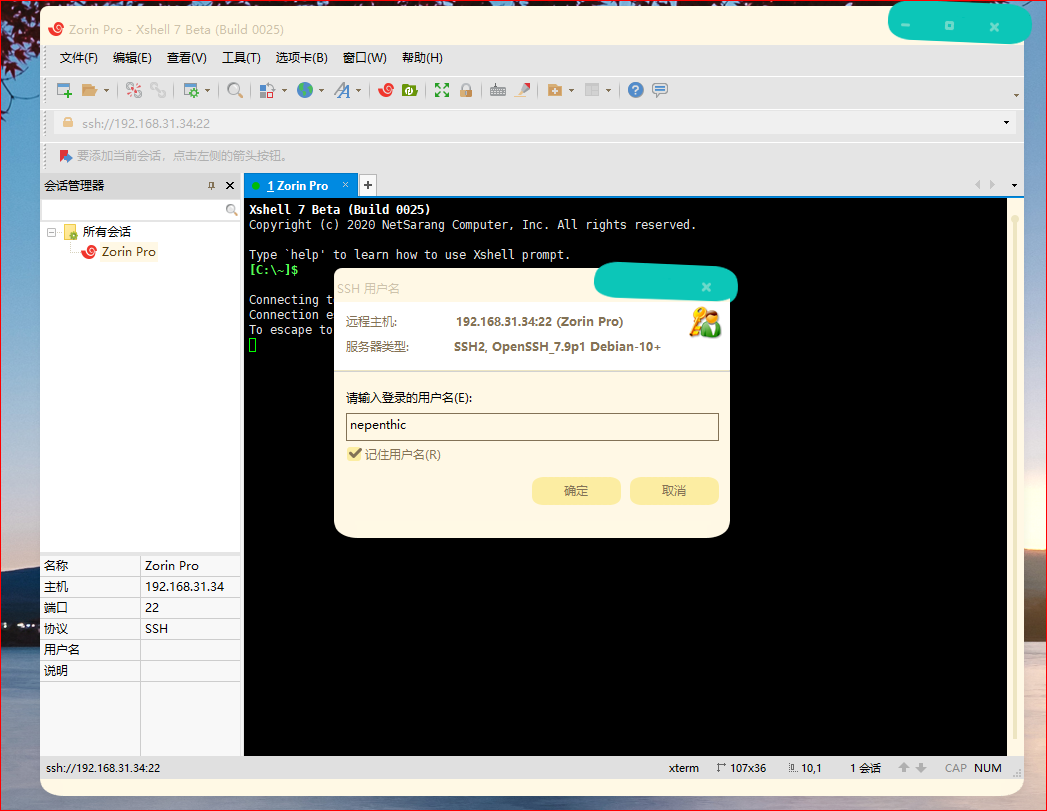
Task: Open the font selection icon
Action: tap(342, 90)
